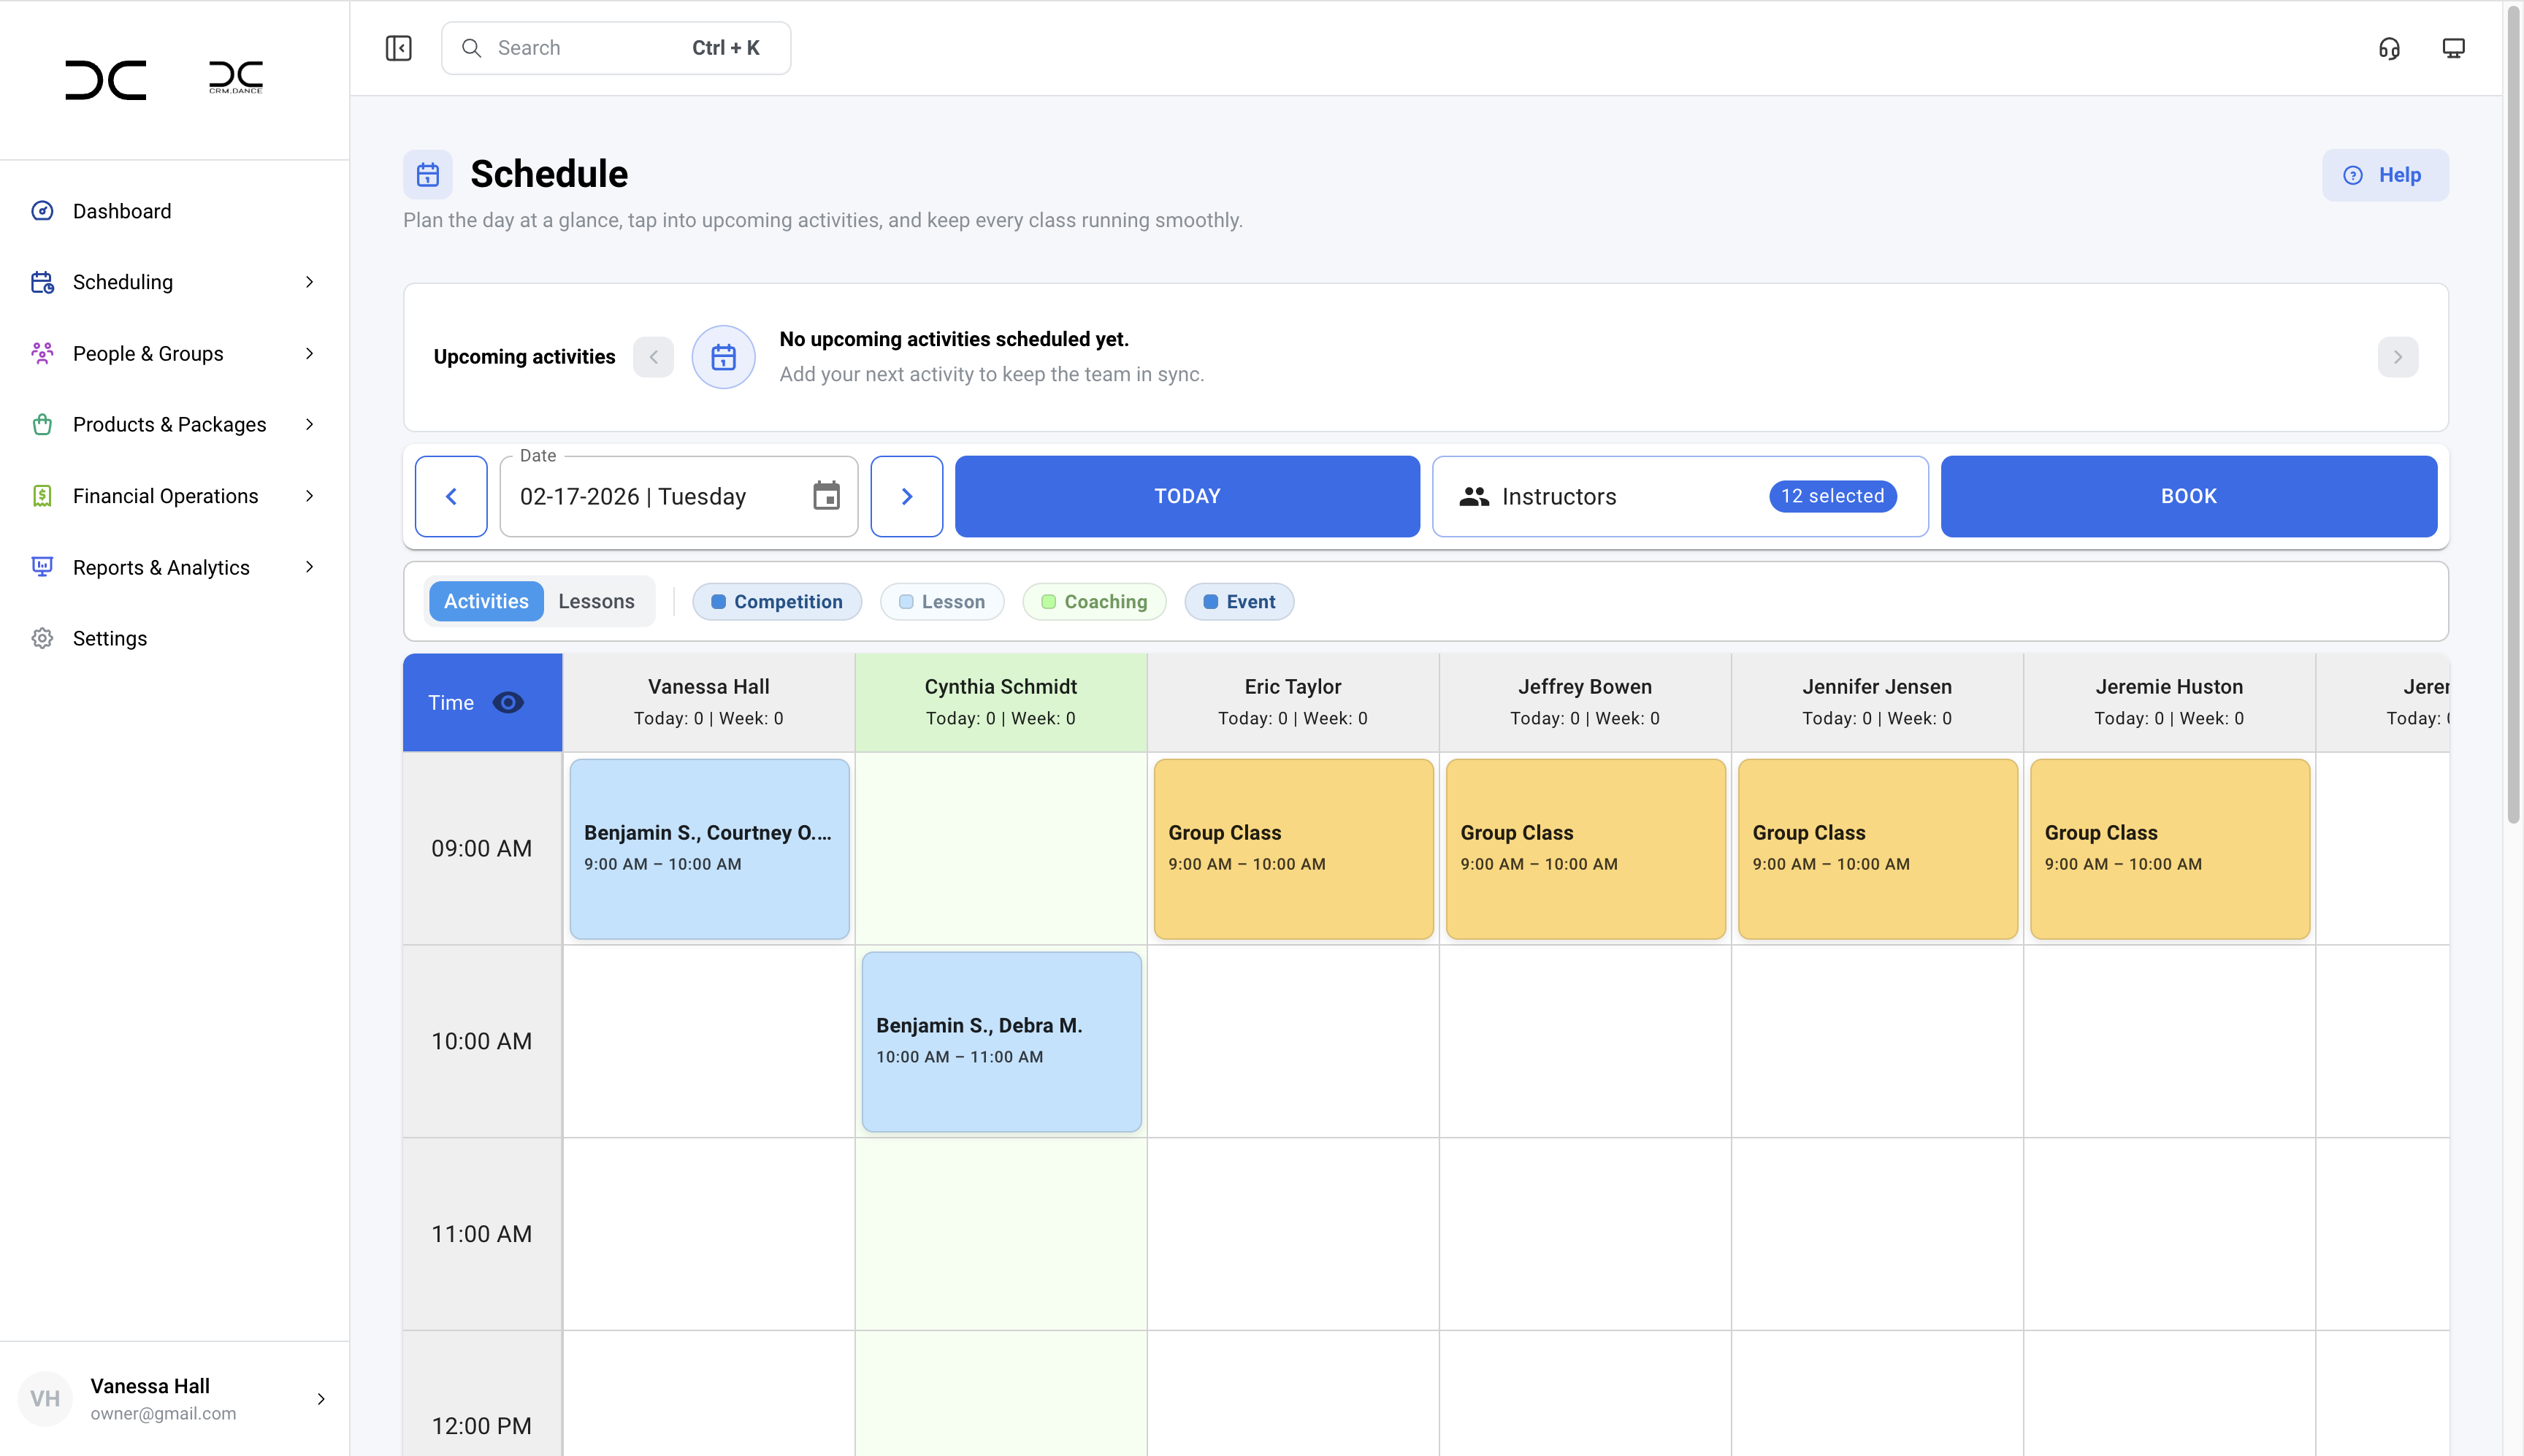Go to next day arrow
Viewport: 2524px width, 1456px height.
[906, 496]
